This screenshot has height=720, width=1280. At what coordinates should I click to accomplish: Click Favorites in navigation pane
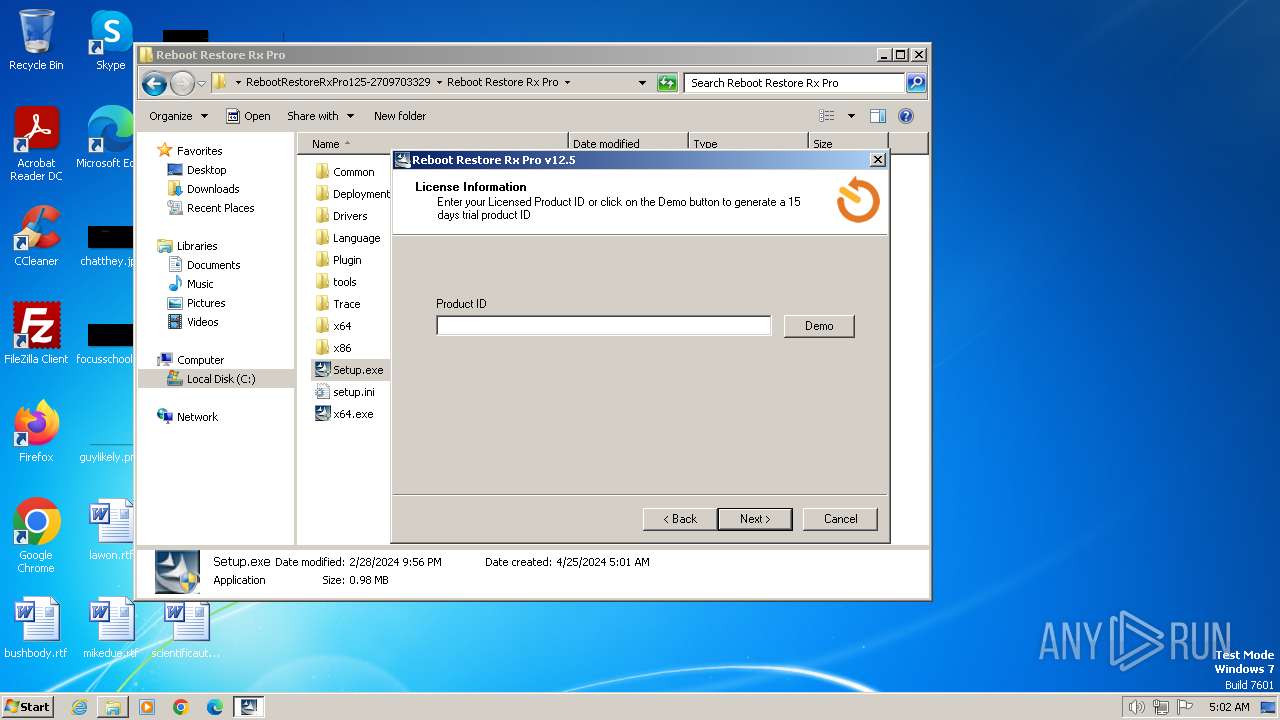[x=190, y=151]
